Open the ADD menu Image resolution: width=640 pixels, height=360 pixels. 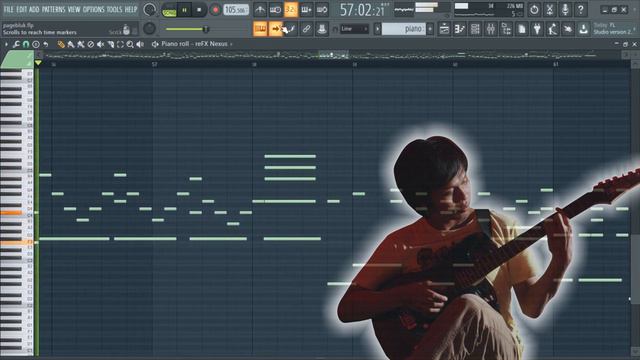point(34,9)
